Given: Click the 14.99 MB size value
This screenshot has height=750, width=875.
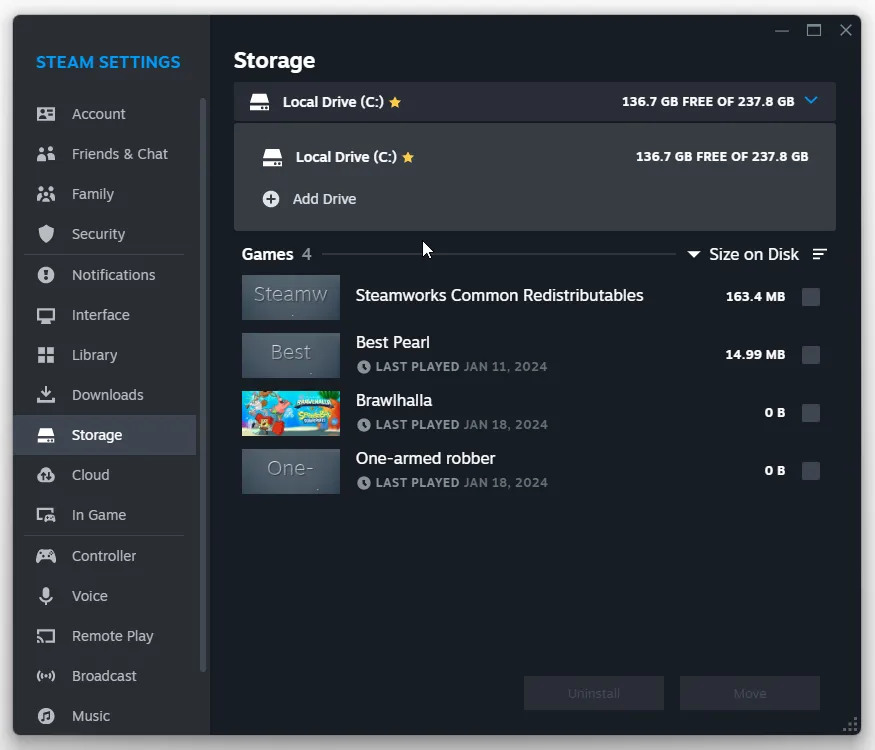Looking at the screenshot, I should pos(755,355).
